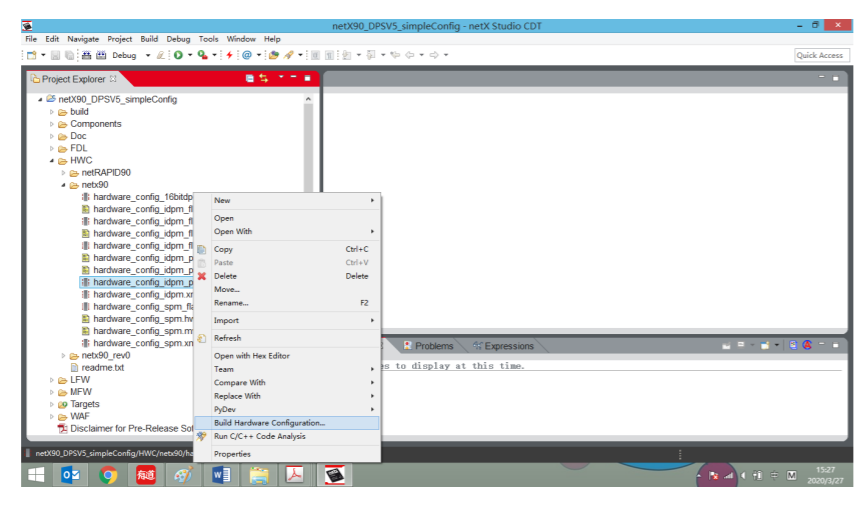867x505 pixels.
Task: Open Word from the taskbar
Action: pos(221,475)
